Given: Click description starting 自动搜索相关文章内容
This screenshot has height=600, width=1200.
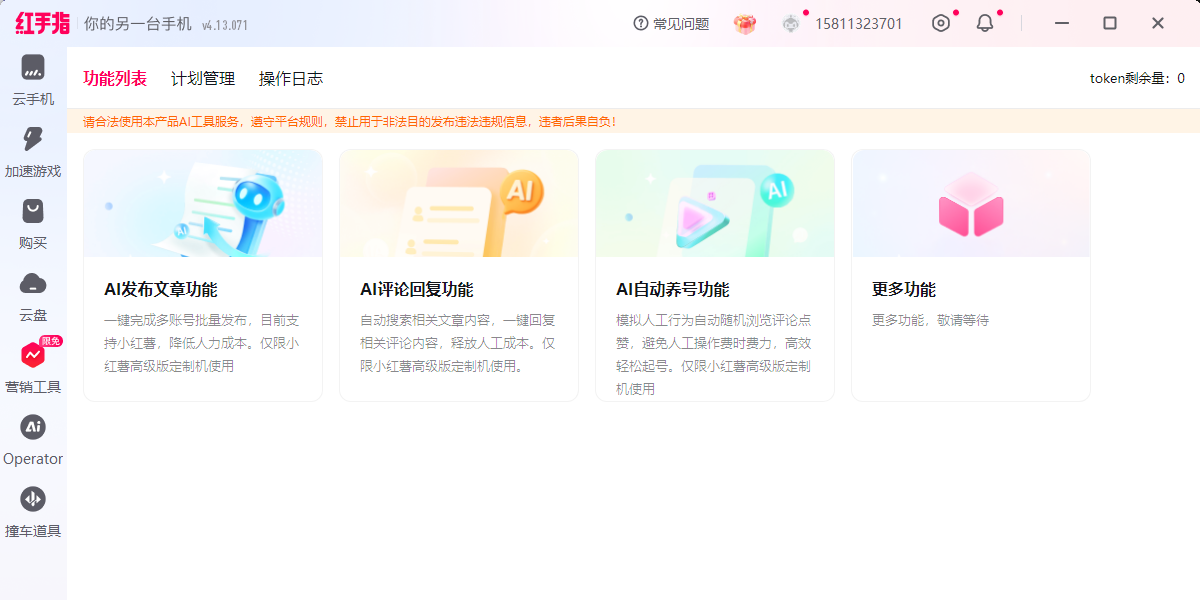Looking at the screenshot, I should coord(458,343).
